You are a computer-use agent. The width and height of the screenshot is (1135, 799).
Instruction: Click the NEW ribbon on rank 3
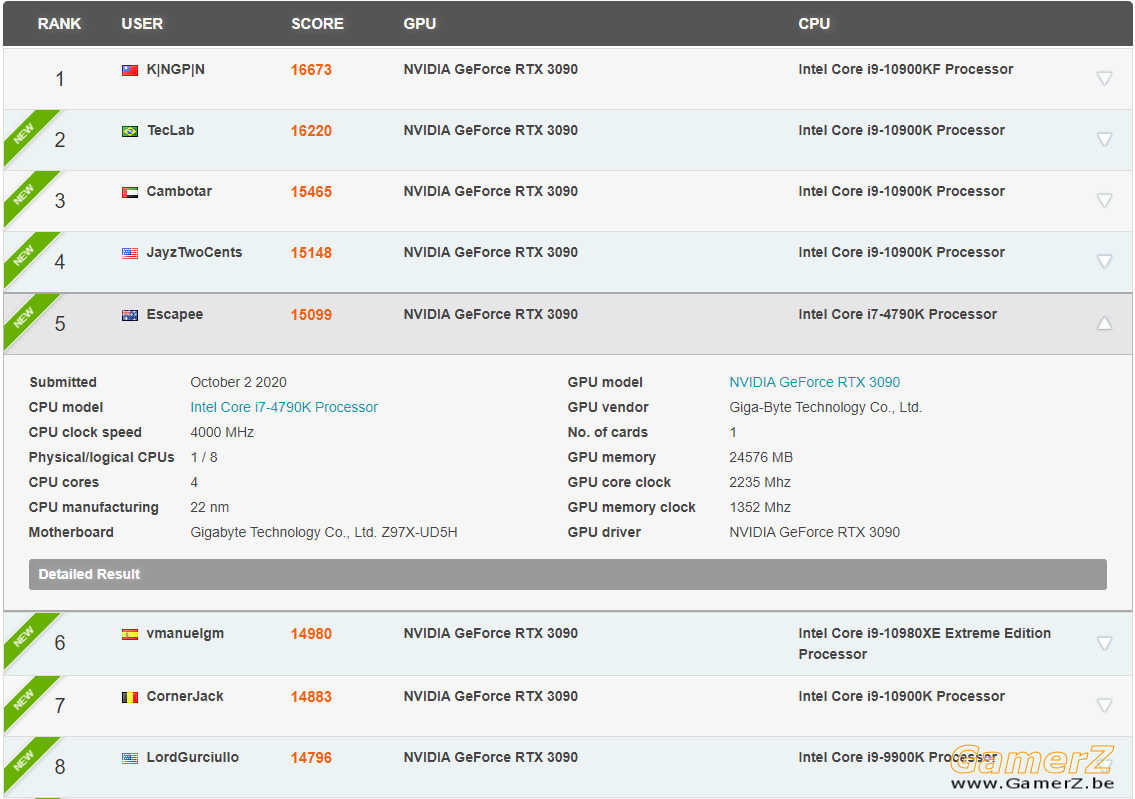[25, 193]
